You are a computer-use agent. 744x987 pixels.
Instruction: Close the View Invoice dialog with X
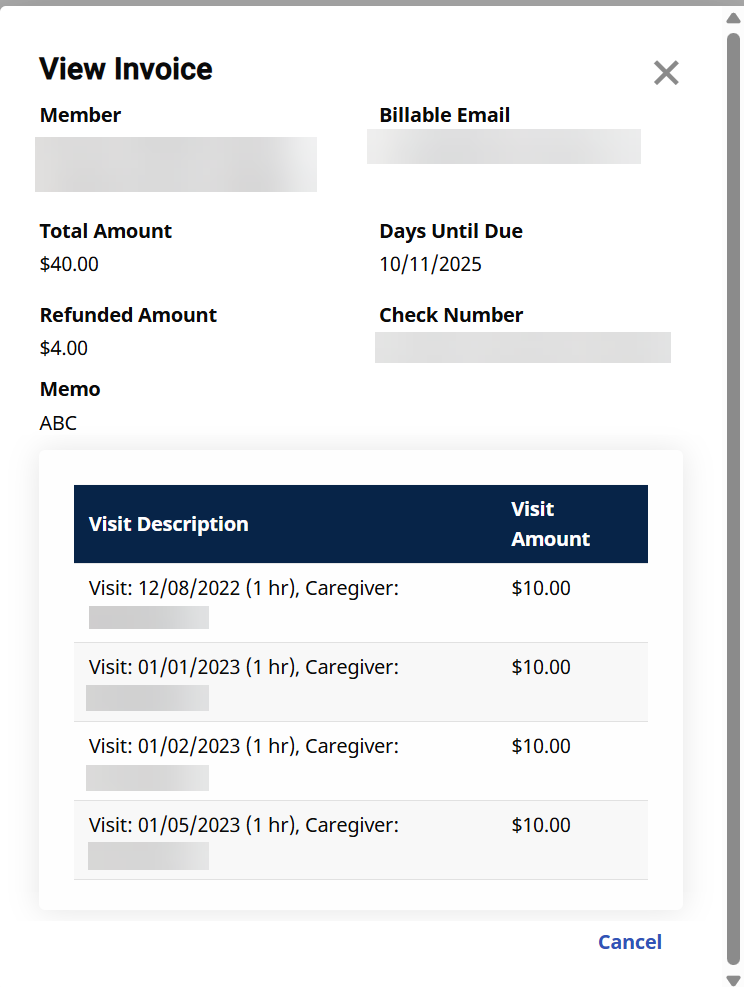[x=666, y=72]
